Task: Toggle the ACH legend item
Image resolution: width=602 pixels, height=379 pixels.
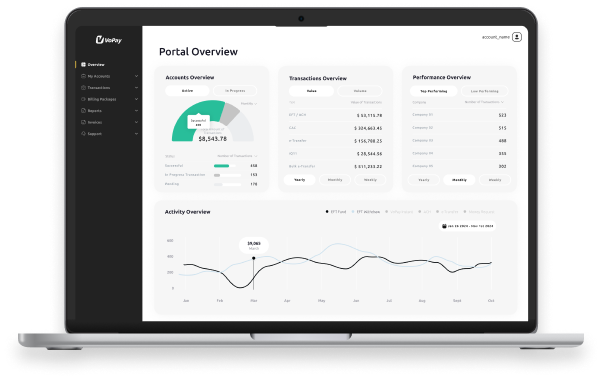Action: click(x=425, y=212)
